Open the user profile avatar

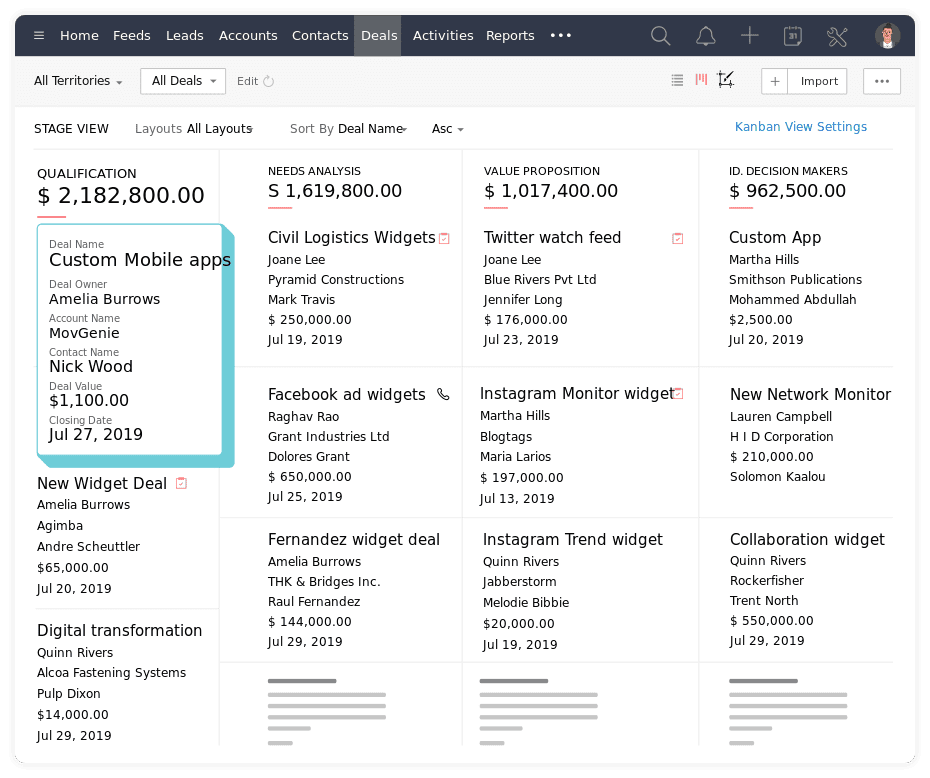pos(888,36)
